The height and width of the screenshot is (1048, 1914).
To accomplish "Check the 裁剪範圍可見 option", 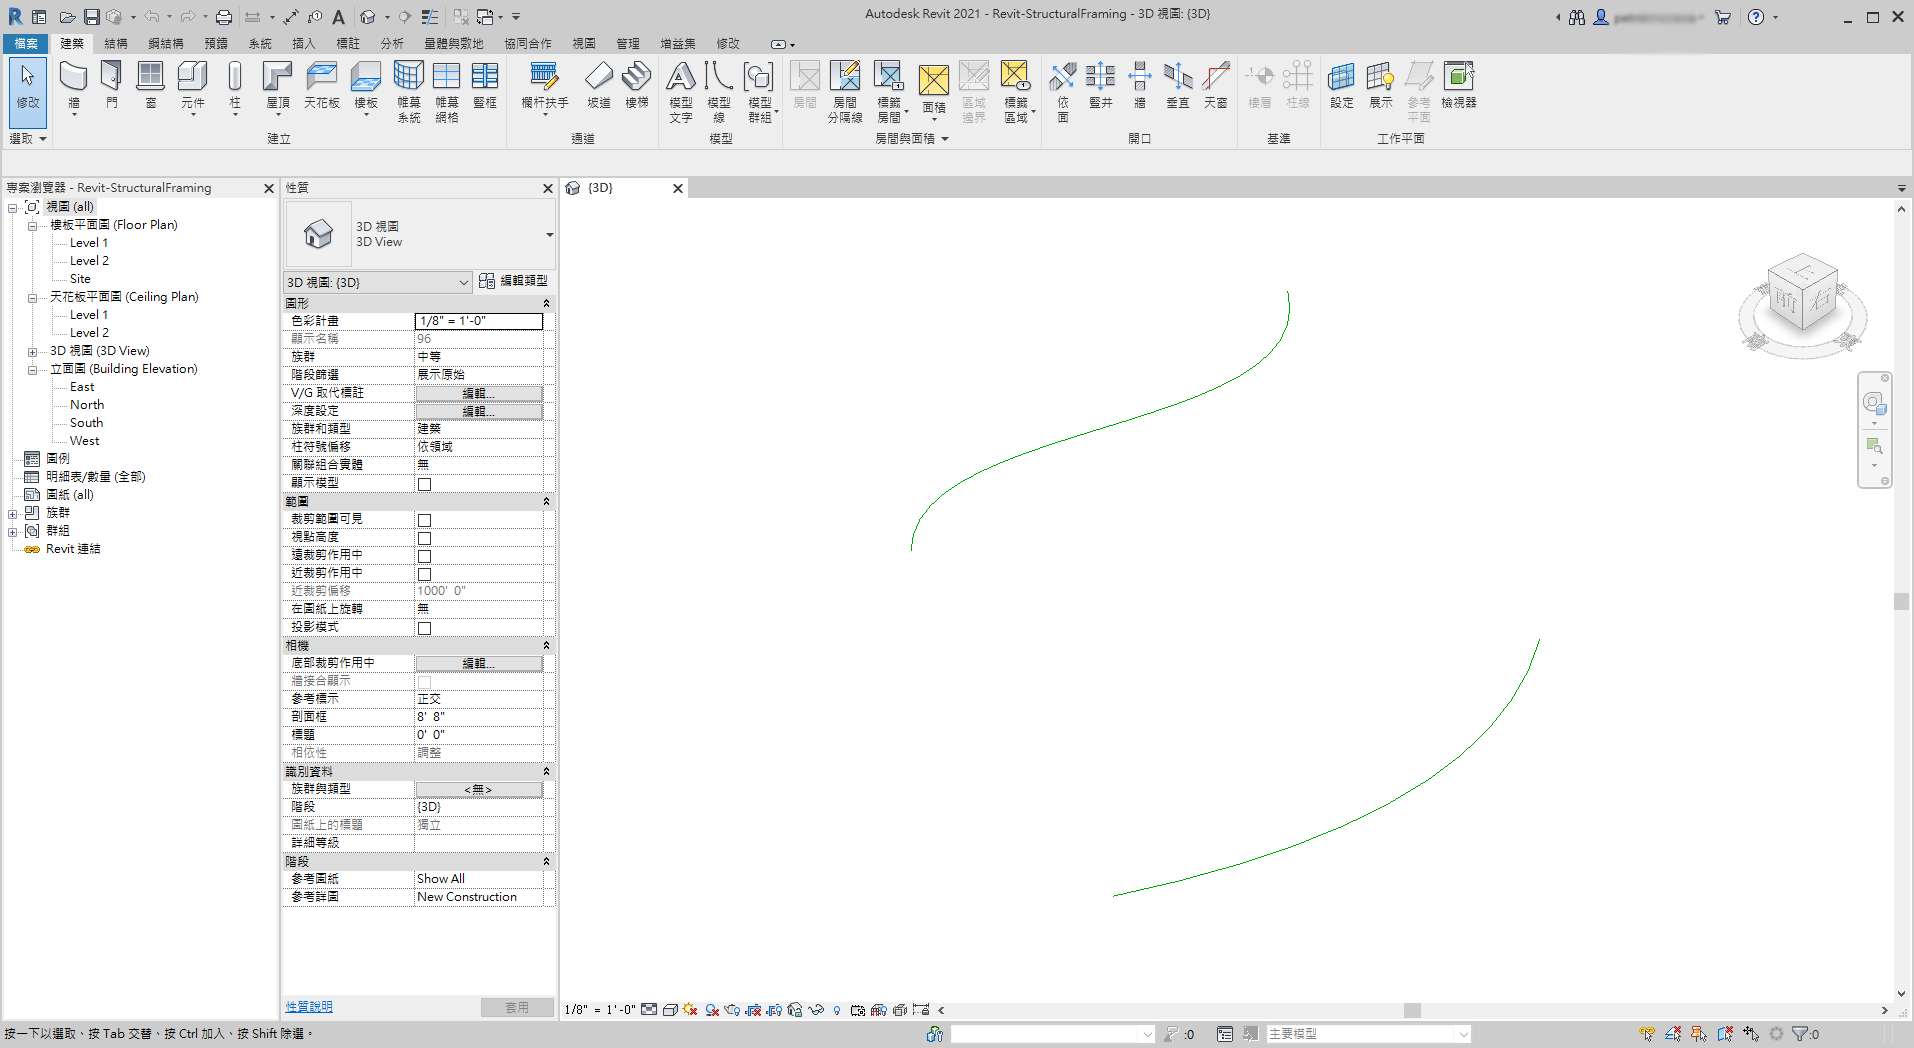I will 424,519.
